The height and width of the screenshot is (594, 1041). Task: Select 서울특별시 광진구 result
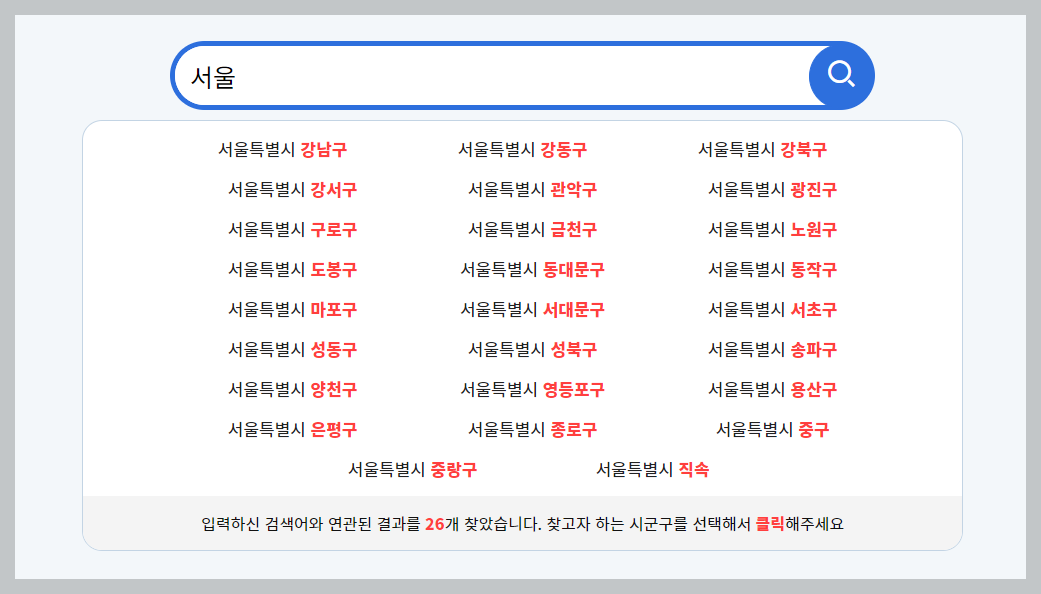772,190
